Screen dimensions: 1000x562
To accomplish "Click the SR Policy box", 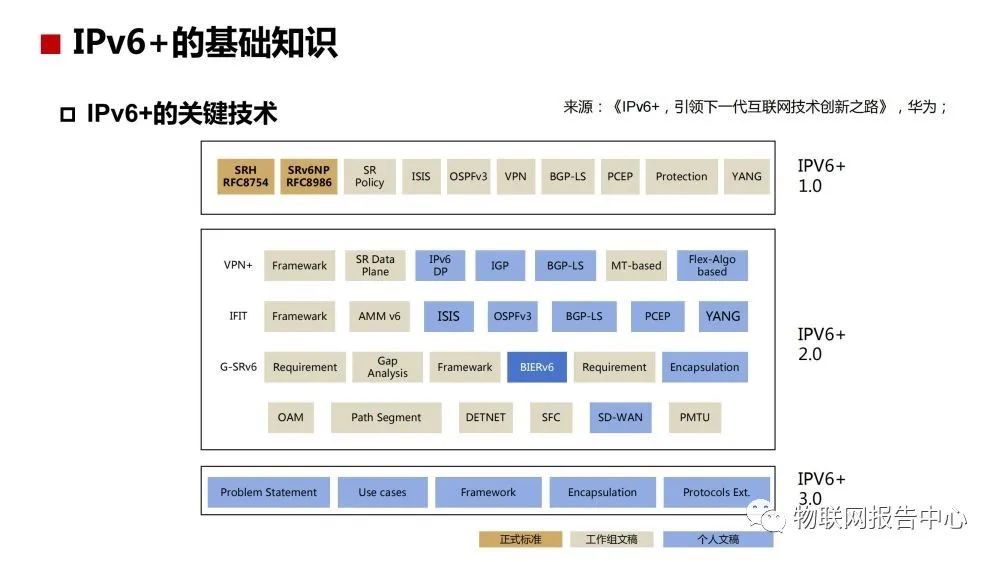I will tap(370, 177).
